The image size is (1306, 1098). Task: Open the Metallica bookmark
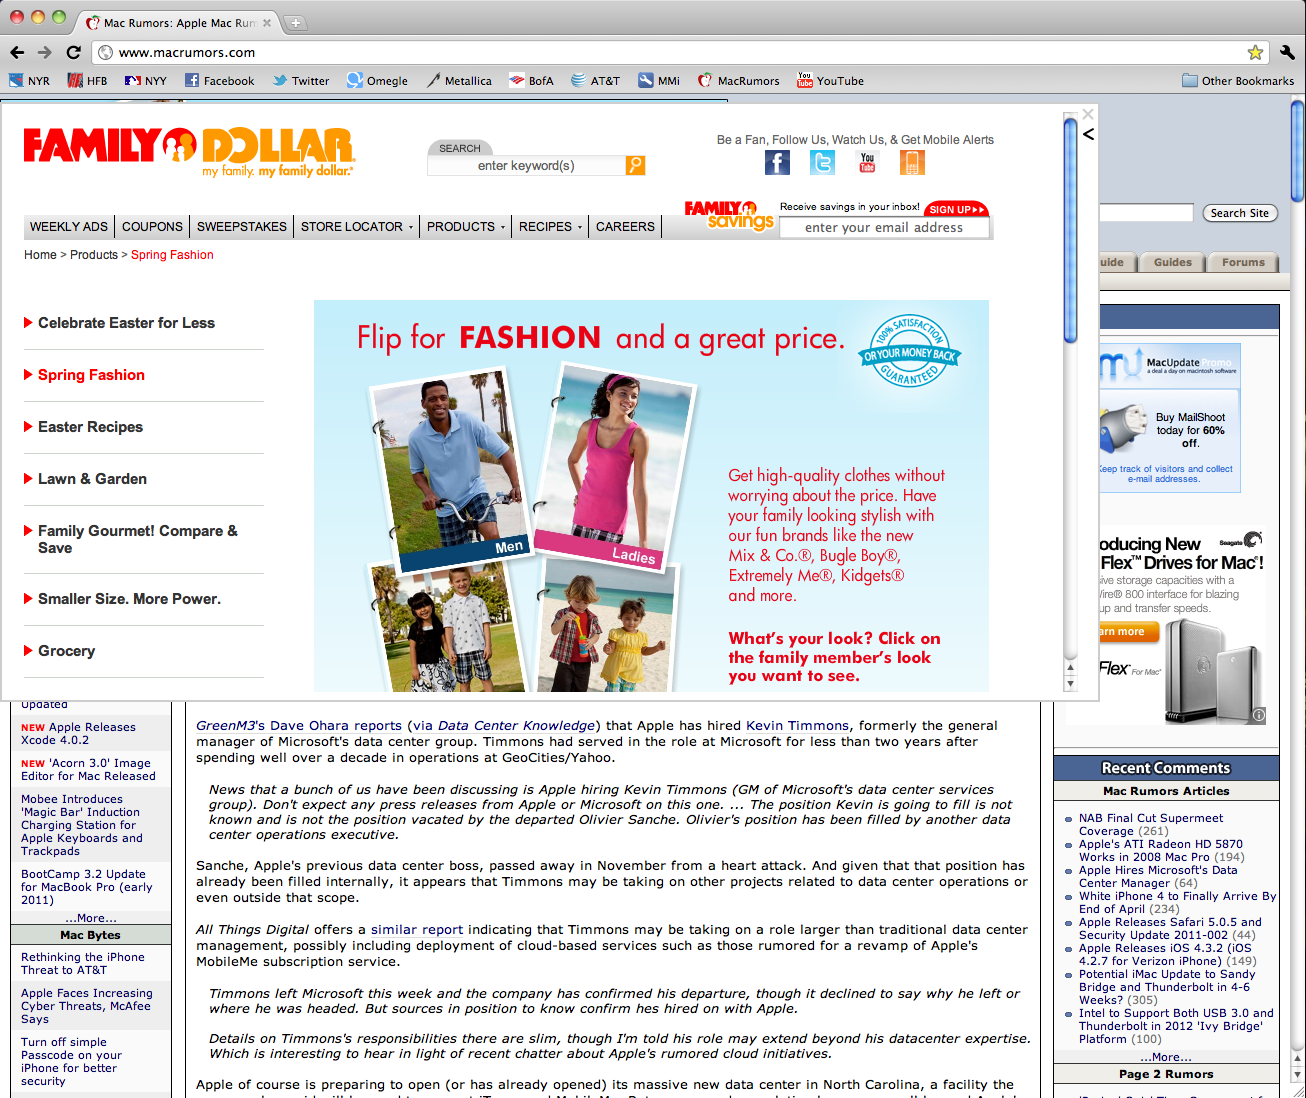[459, 81]
